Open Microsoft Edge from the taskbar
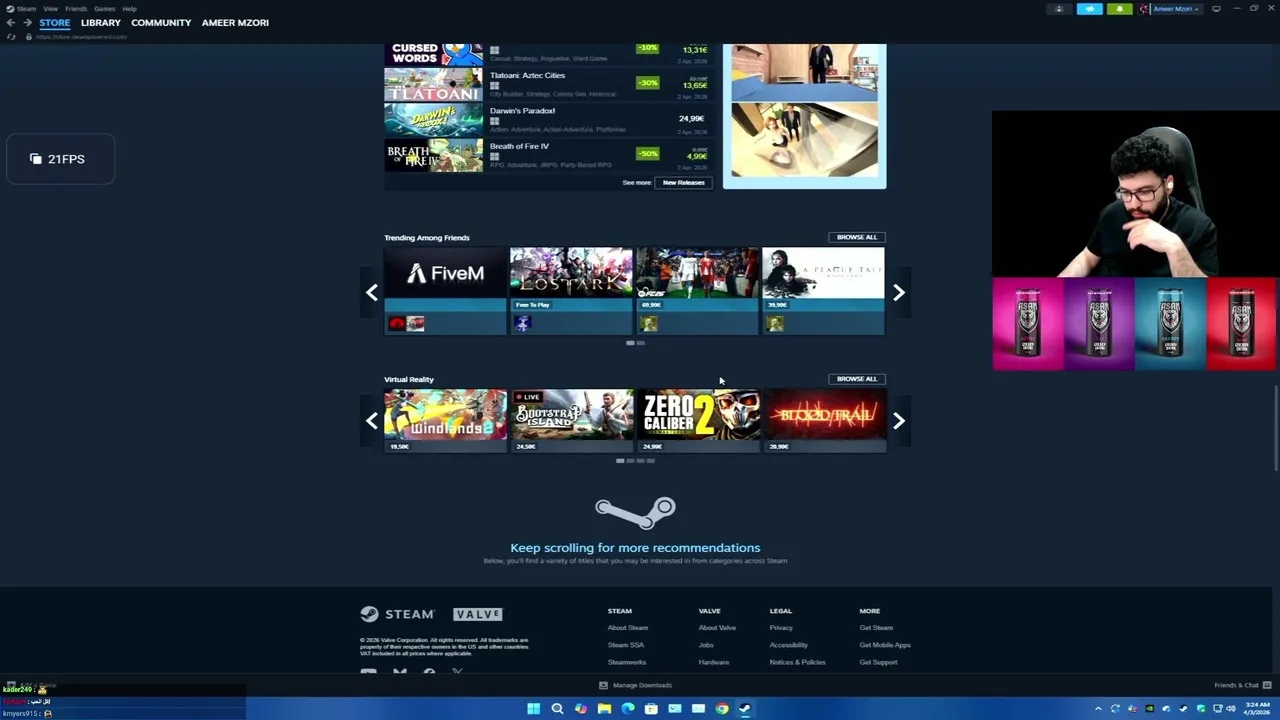Screen dimensions: 1280x720 pos(628,709)
